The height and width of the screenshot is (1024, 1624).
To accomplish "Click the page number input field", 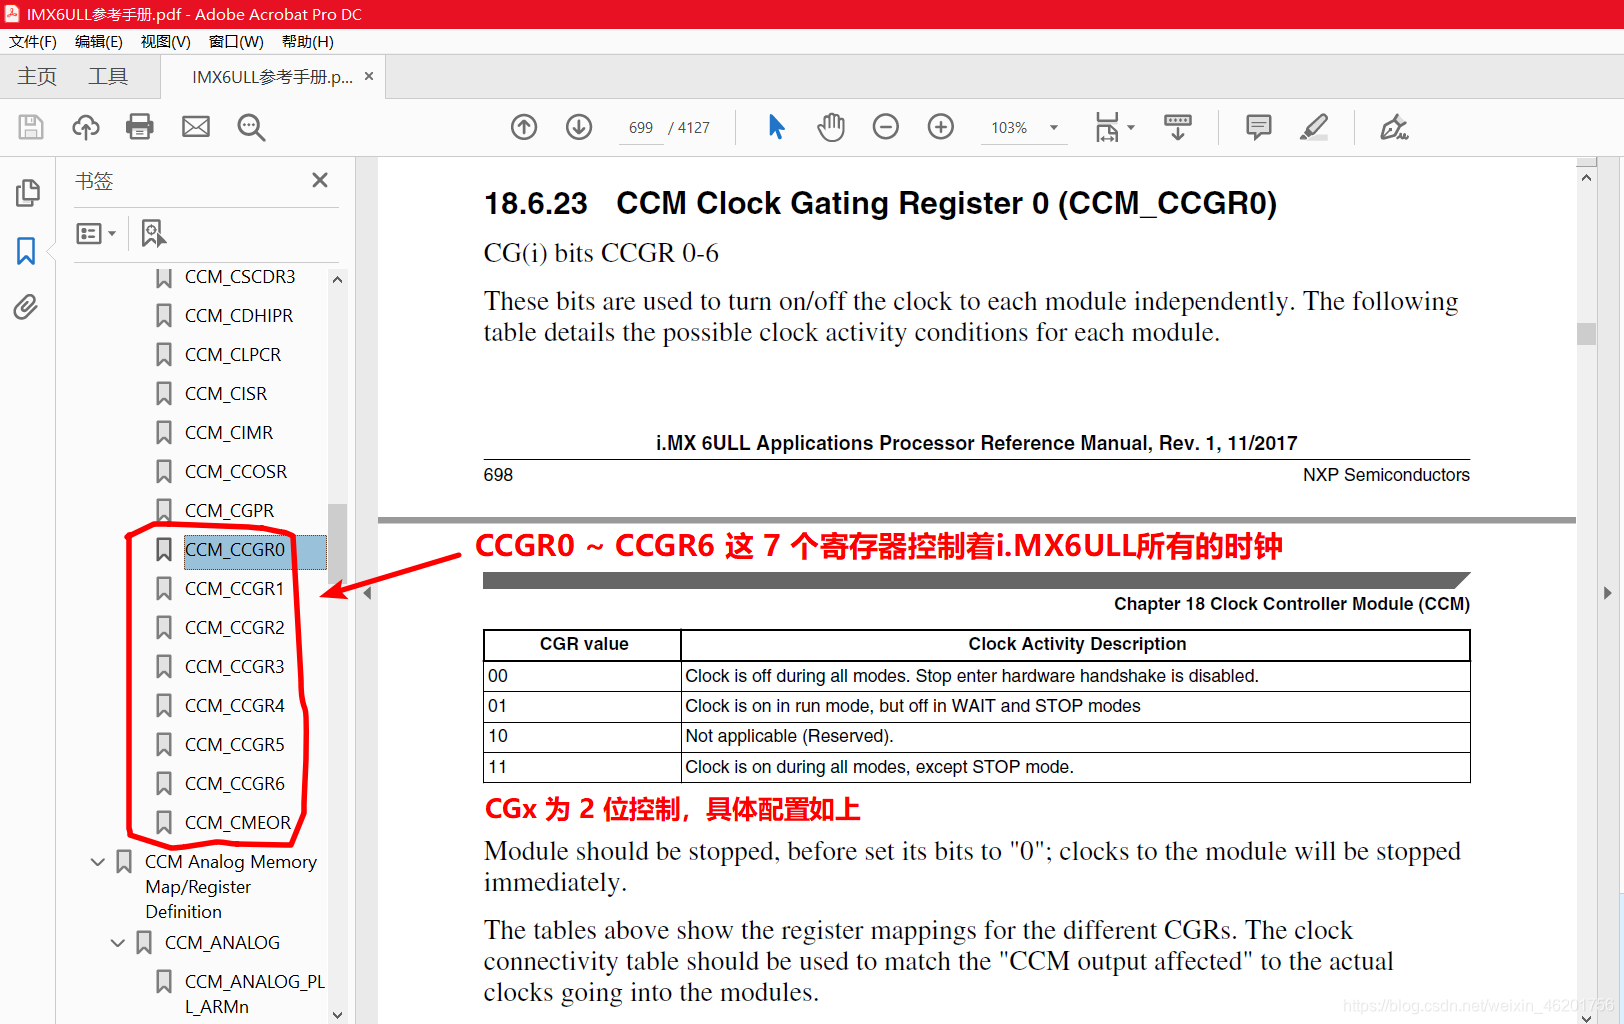I will pyautogui.click(x=641, y=128).
